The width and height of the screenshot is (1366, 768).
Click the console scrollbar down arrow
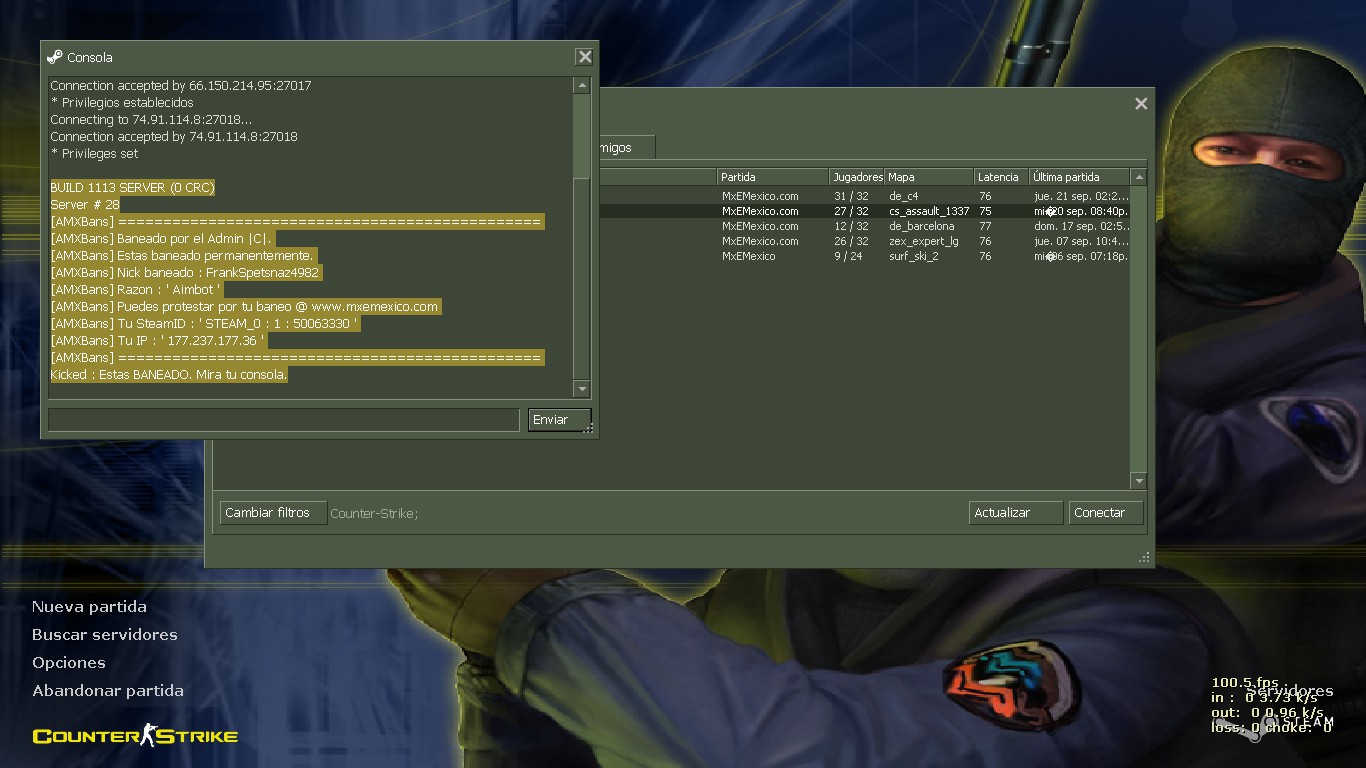[582, 388]
